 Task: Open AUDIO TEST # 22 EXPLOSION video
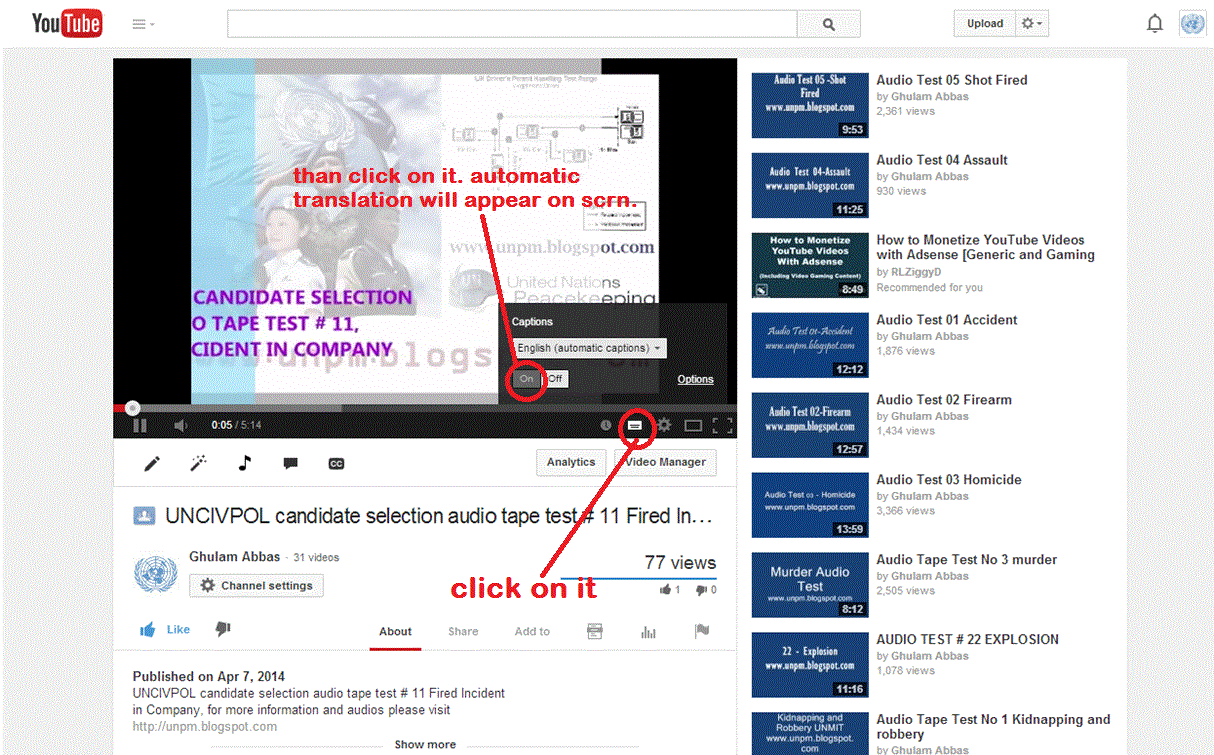[968, 640]
